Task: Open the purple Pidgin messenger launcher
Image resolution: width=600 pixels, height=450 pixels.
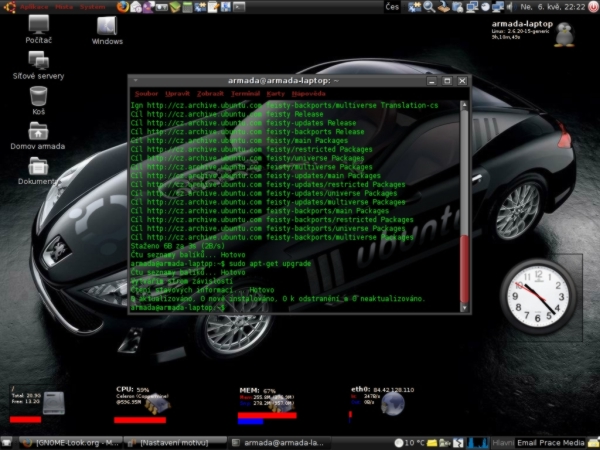Action: pyautogui.click(x=148, y=7)
